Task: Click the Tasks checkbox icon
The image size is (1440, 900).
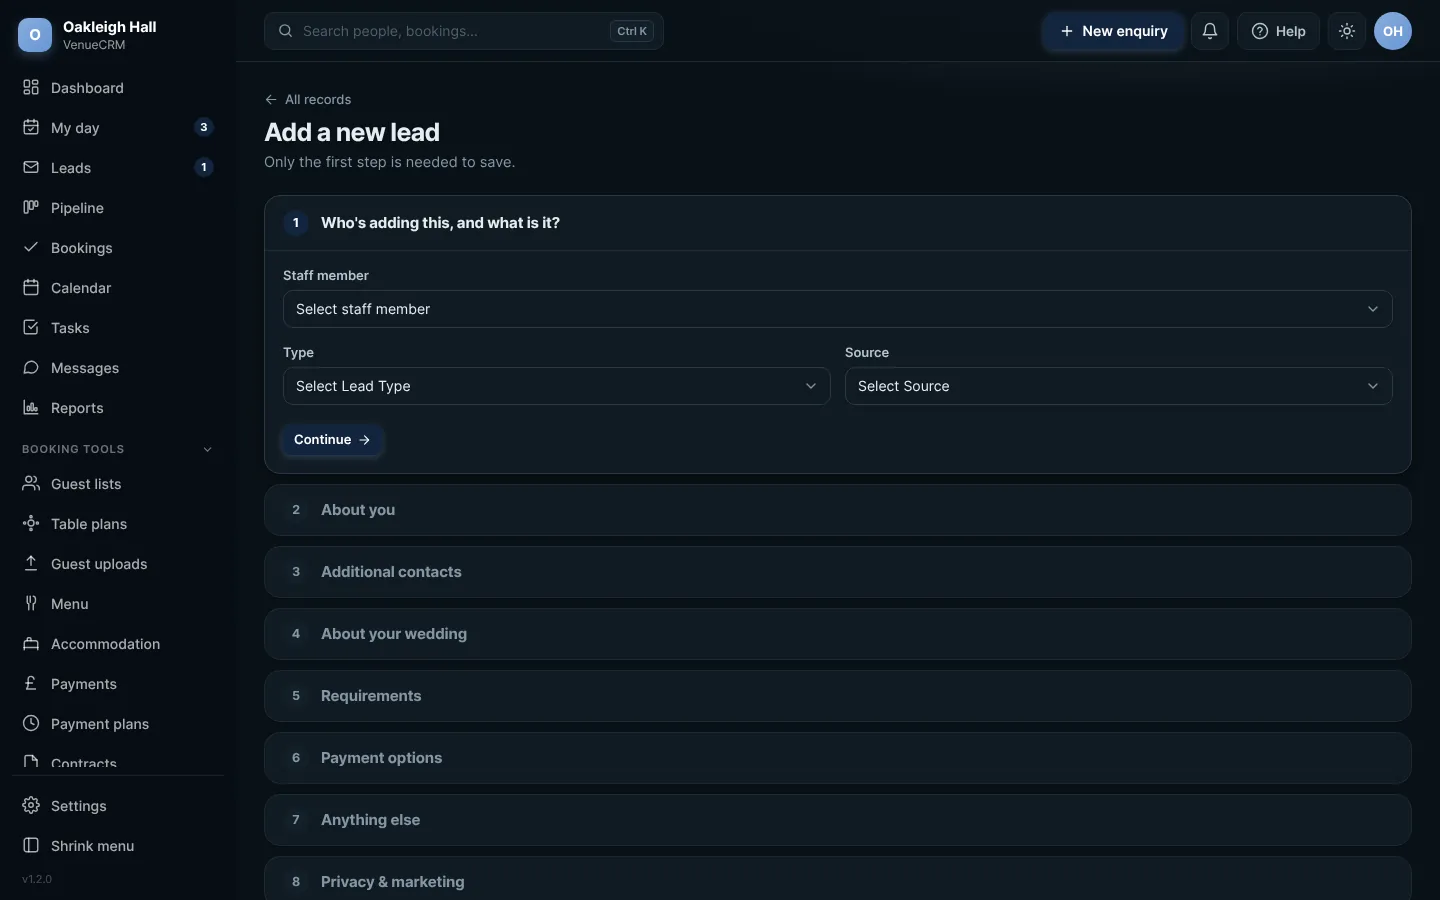Action: (x=31, y=328)
